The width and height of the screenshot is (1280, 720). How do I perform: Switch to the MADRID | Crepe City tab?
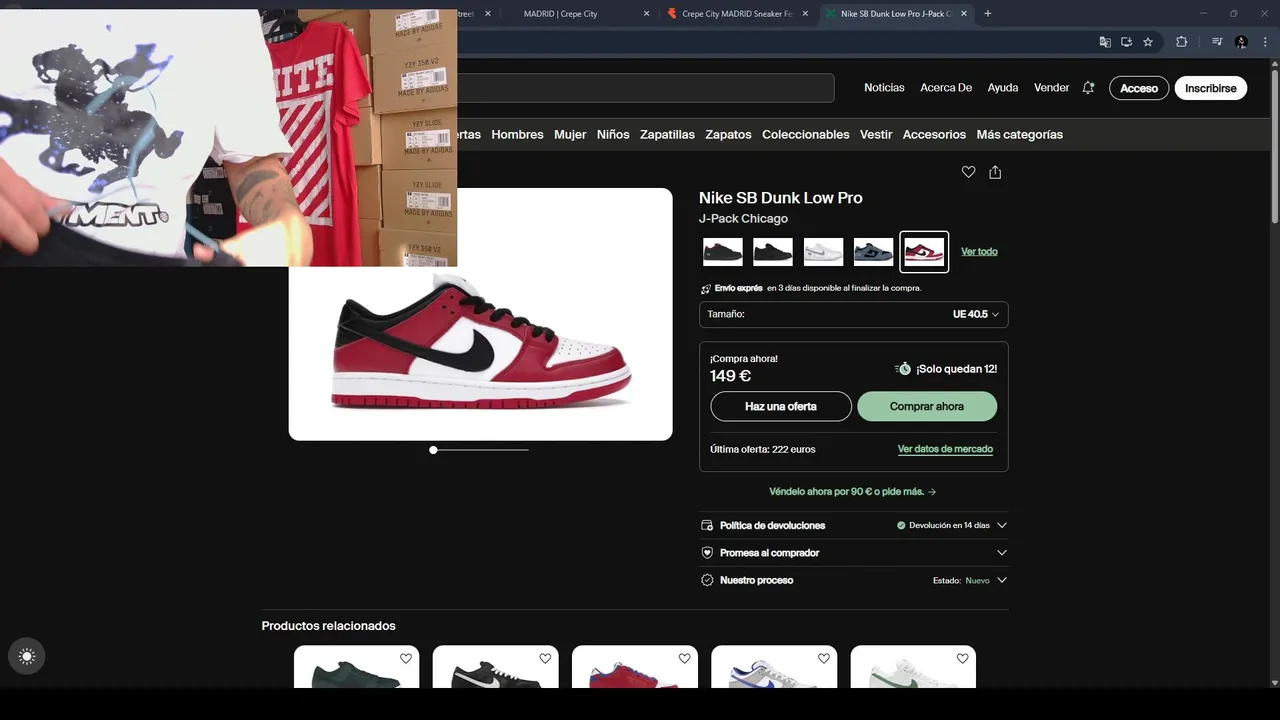tap(577, 14)
